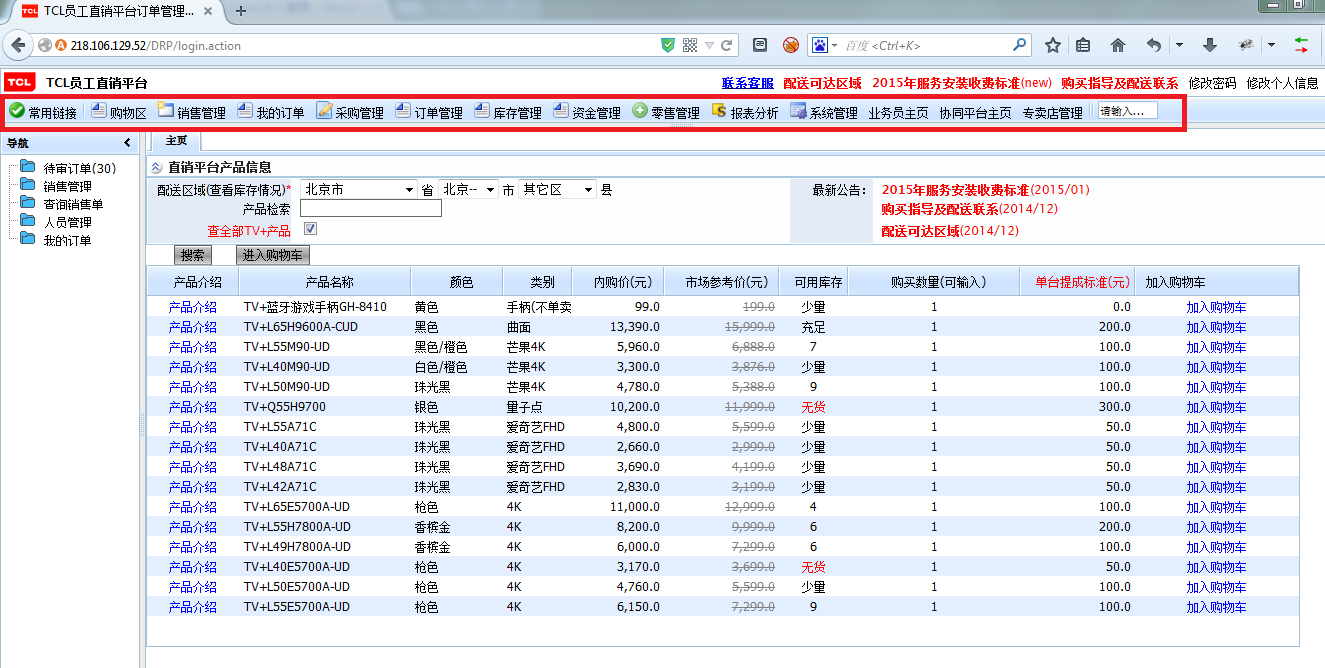Focus the 产品检索 input field
The width and height of the screenshot is (1325, 668).
tap(370, 208)
